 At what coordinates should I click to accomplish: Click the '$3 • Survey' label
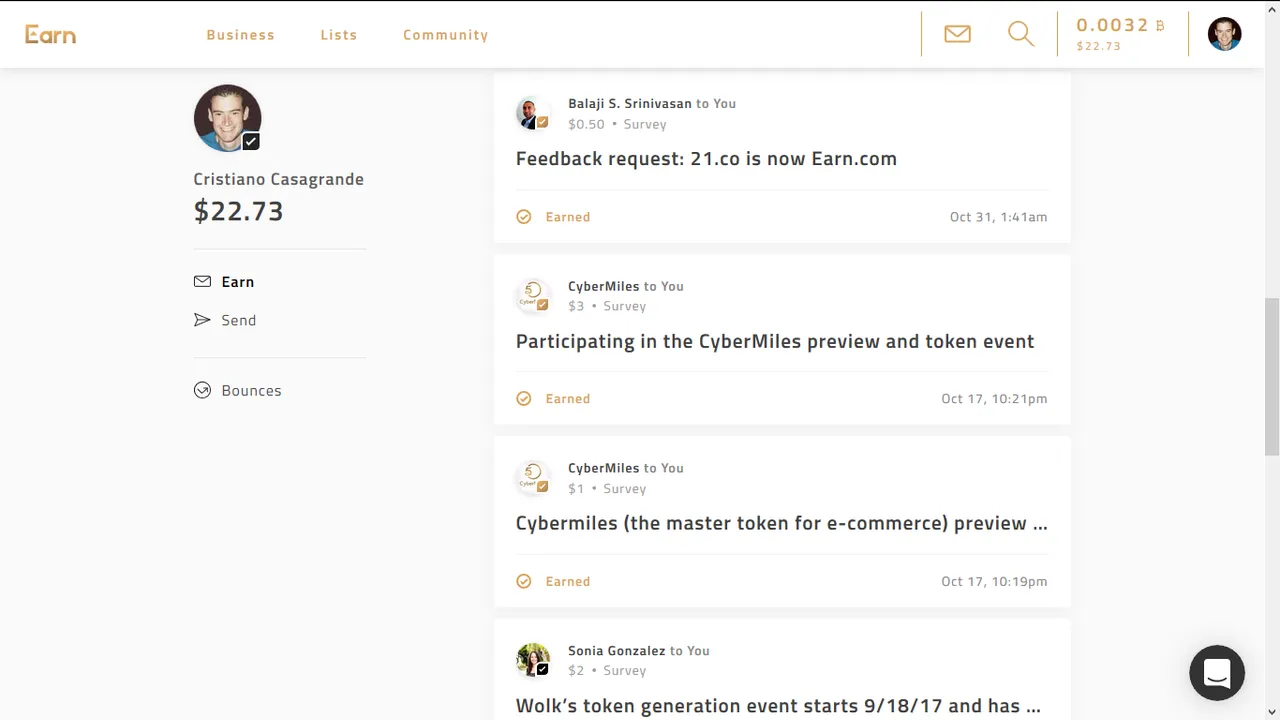(607, 306)
